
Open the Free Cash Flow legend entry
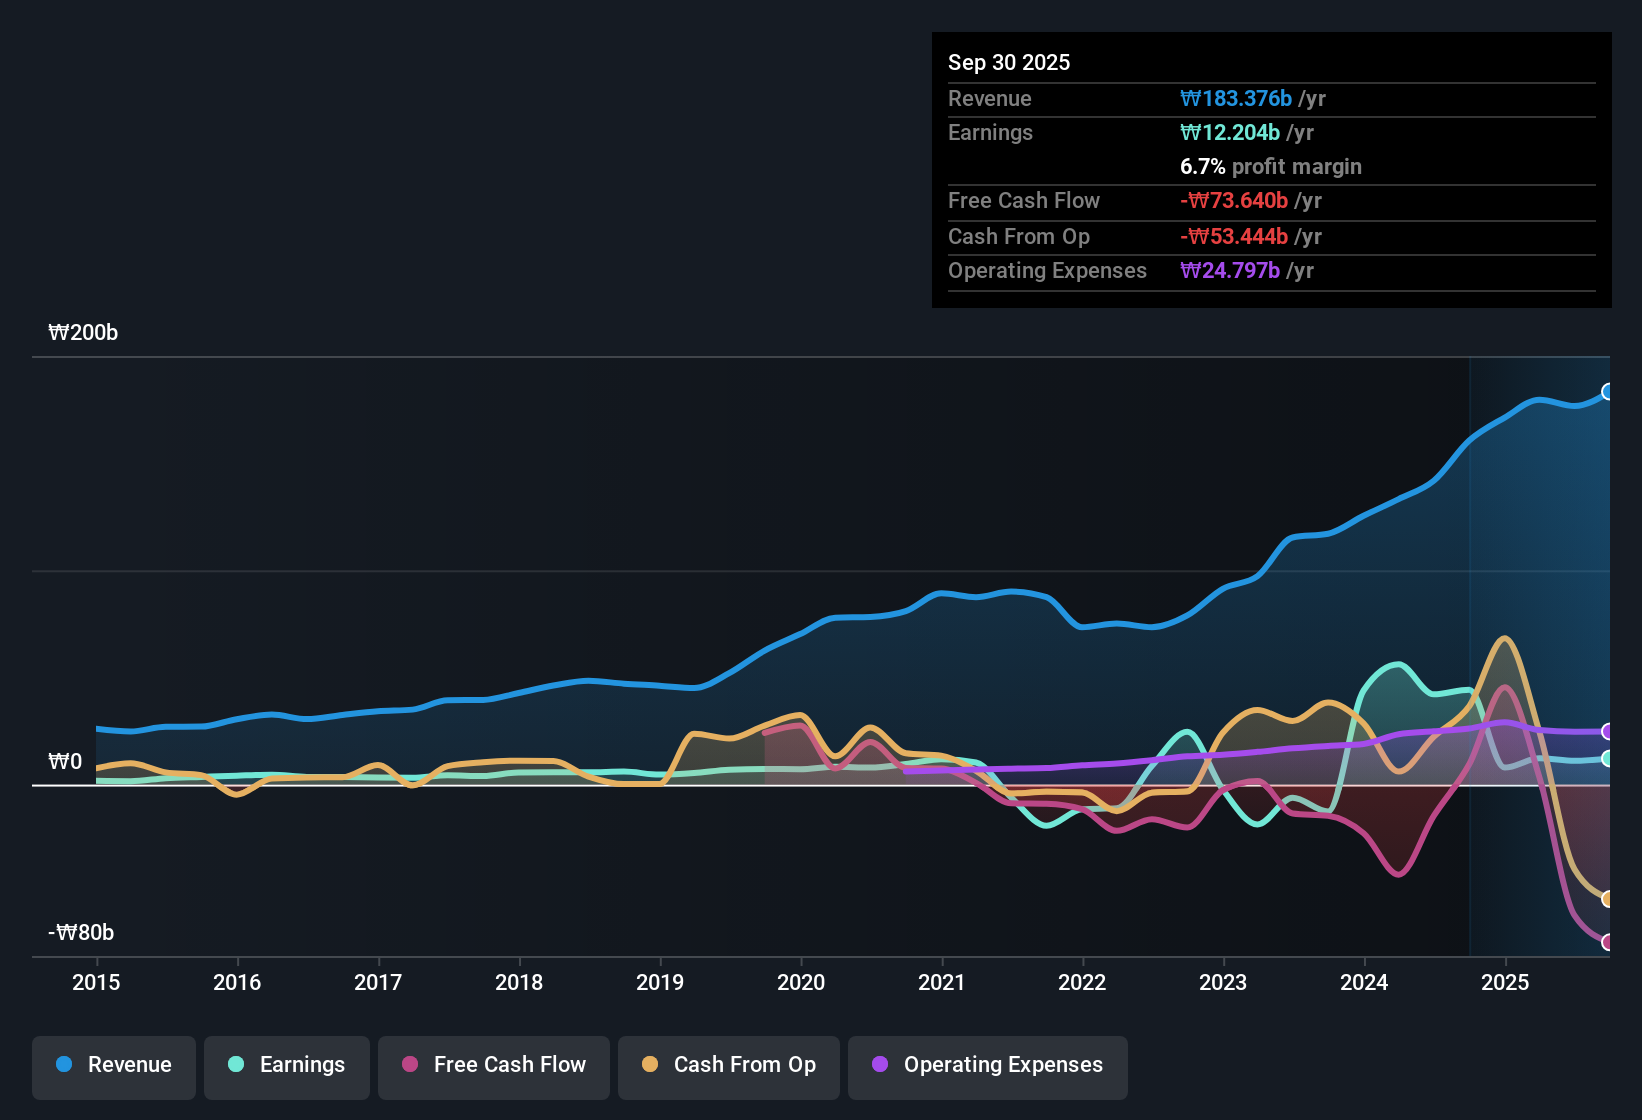click(493, 1065)
